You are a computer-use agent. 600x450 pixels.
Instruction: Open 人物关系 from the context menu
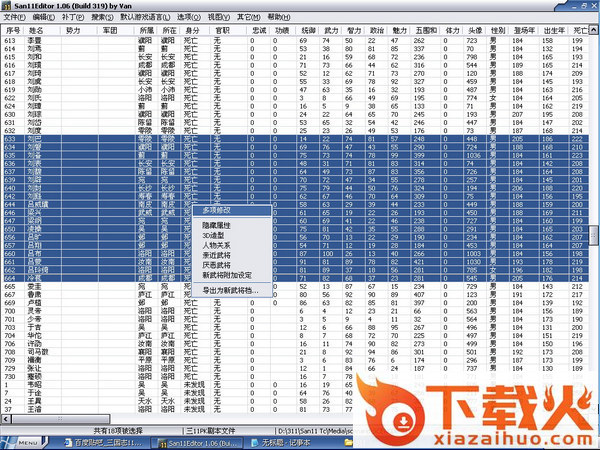pos(219,247)
